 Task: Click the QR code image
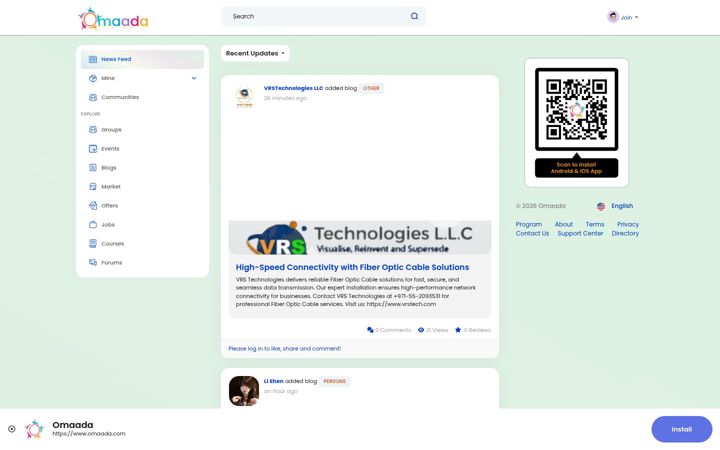[x=577, y=109]
